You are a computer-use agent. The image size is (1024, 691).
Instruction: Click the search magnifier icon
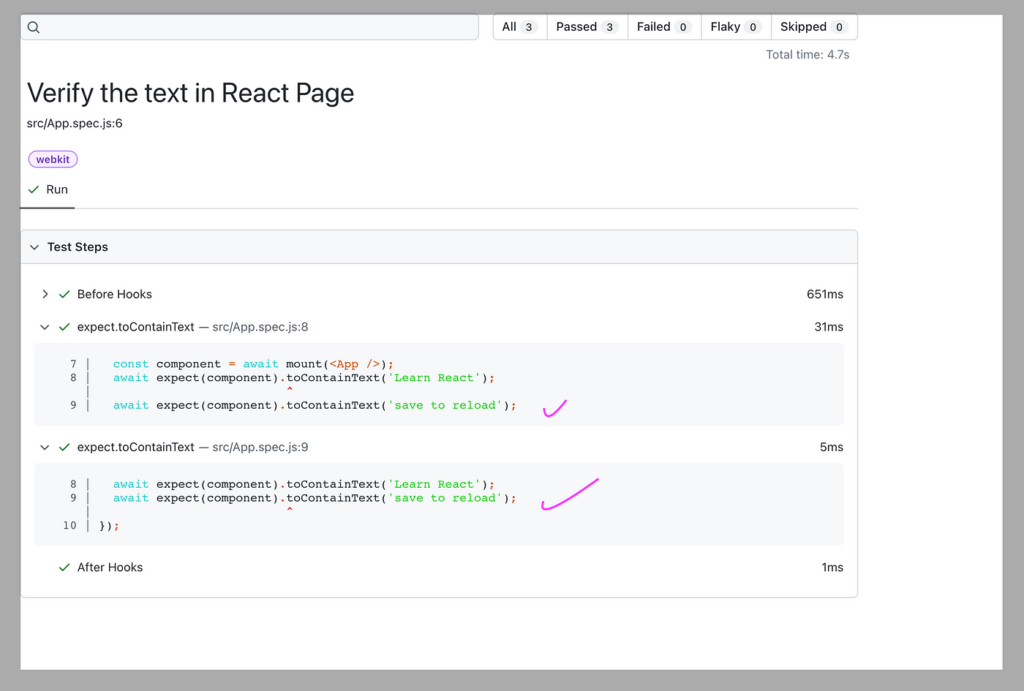pos(34,27)
